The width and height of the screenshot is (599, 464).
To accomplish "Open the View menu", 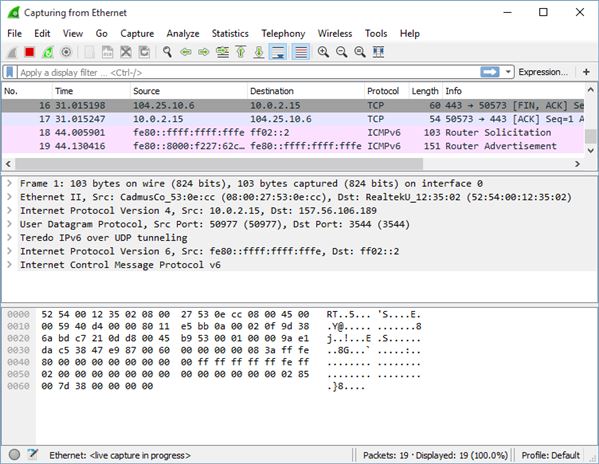I will coord(73,34).
